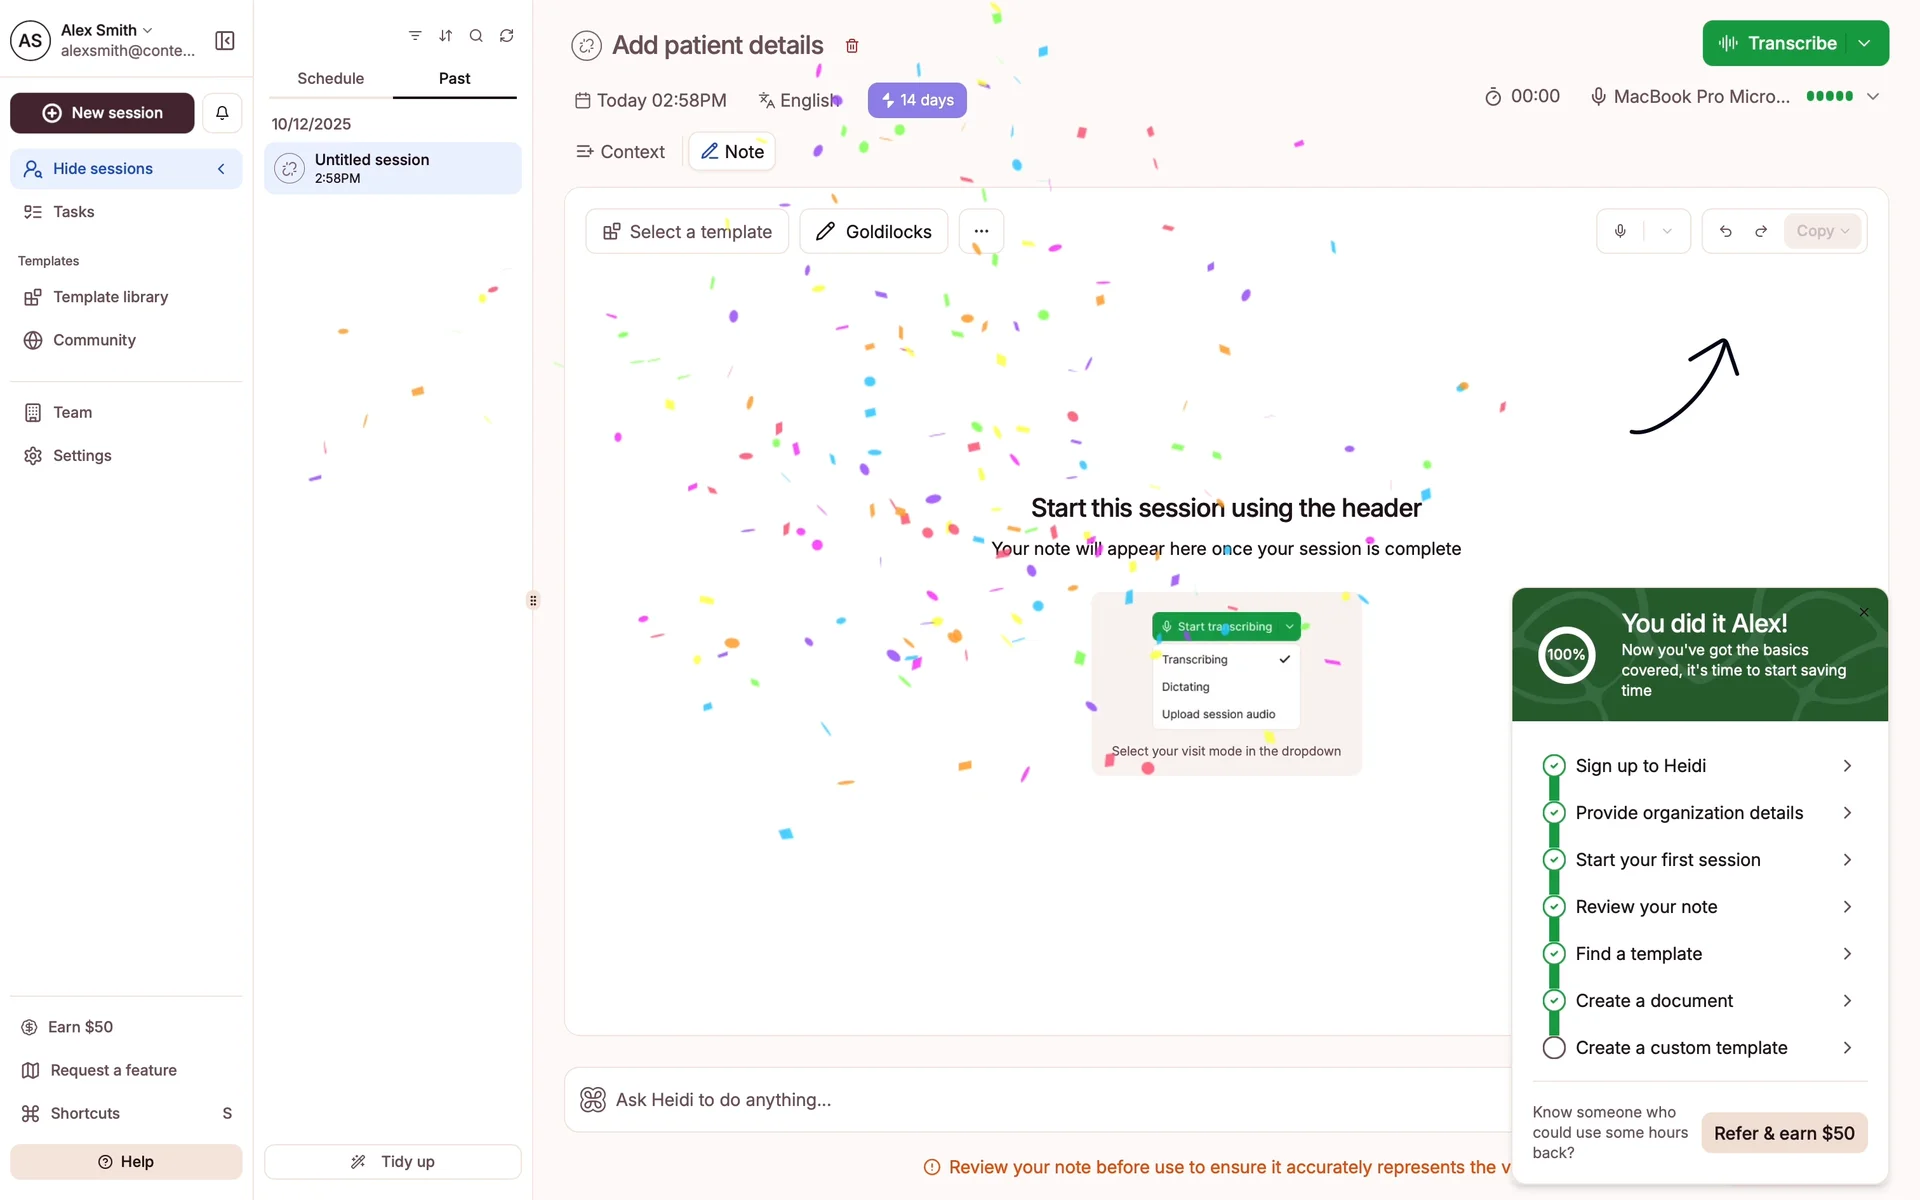This screenshot has width=1920, height=1200.
Task: Switch to the Schedule tab
Action: click(330, 78)
